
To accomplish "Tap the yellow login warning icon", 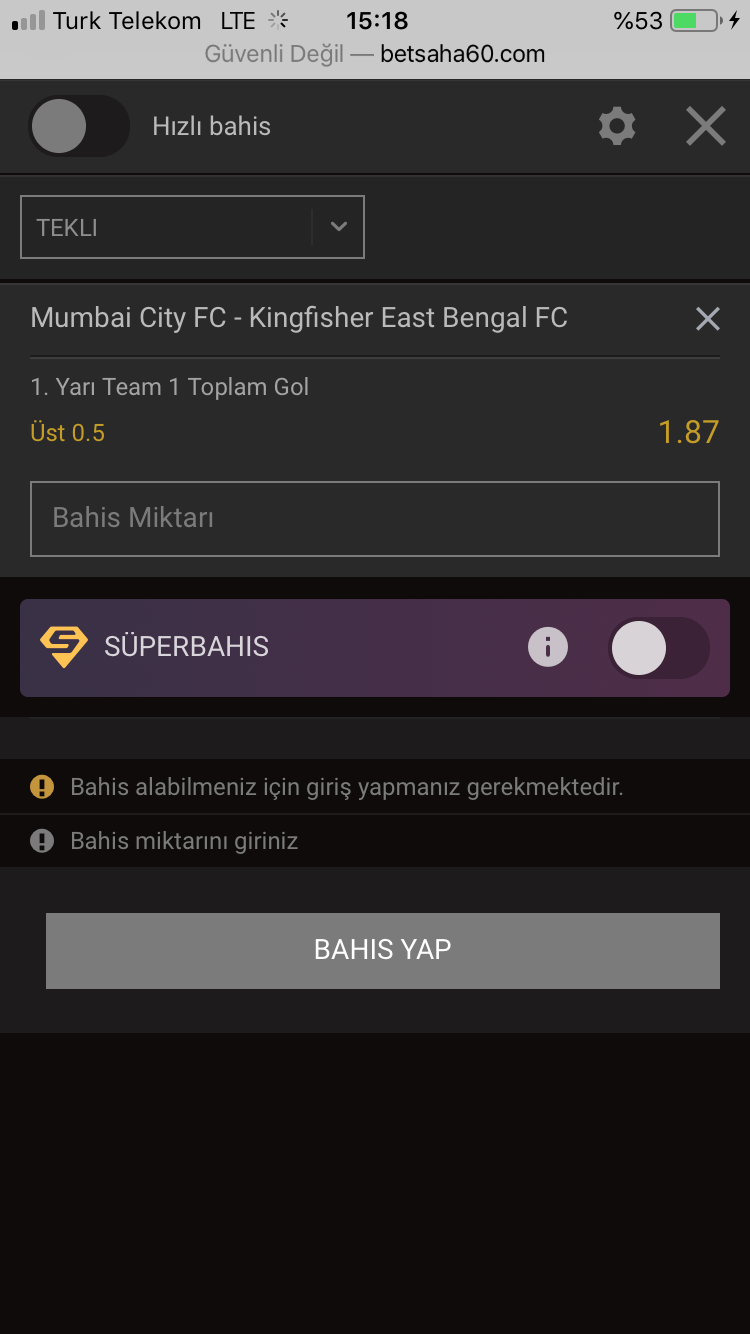I will pyautogui.click(x=42, y=787).
